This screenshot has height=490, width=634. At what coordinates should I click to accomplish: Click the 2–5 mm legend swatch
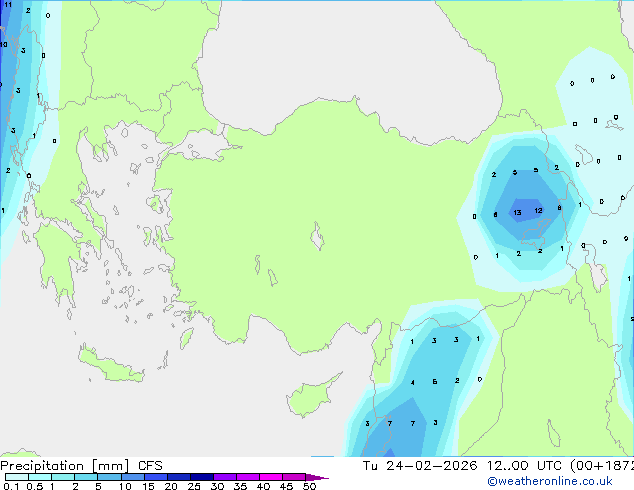(86, 477)
